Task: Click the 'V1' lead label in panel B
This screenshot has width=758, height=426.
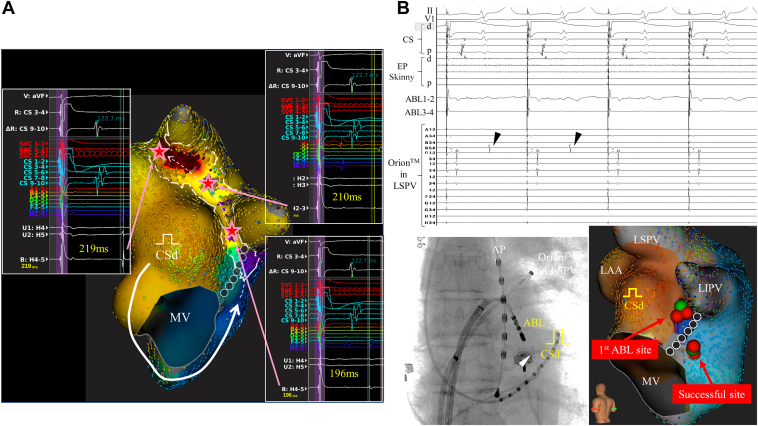Action: (429, 18)
